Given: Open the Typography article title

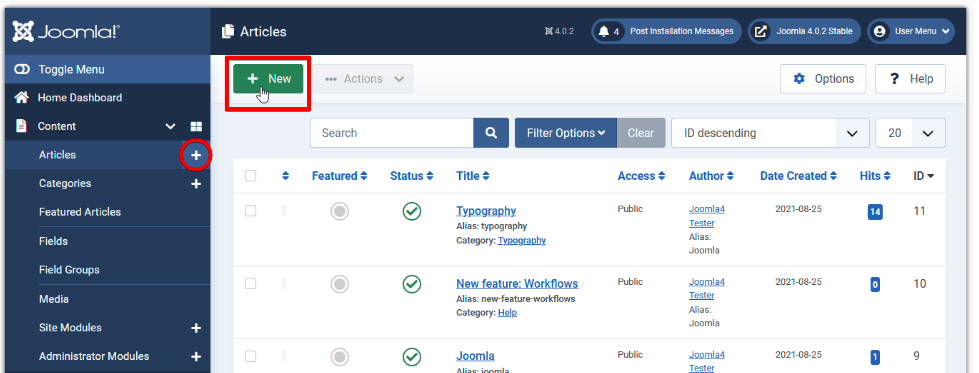Looking at the screenshot, I should [486, 211].
